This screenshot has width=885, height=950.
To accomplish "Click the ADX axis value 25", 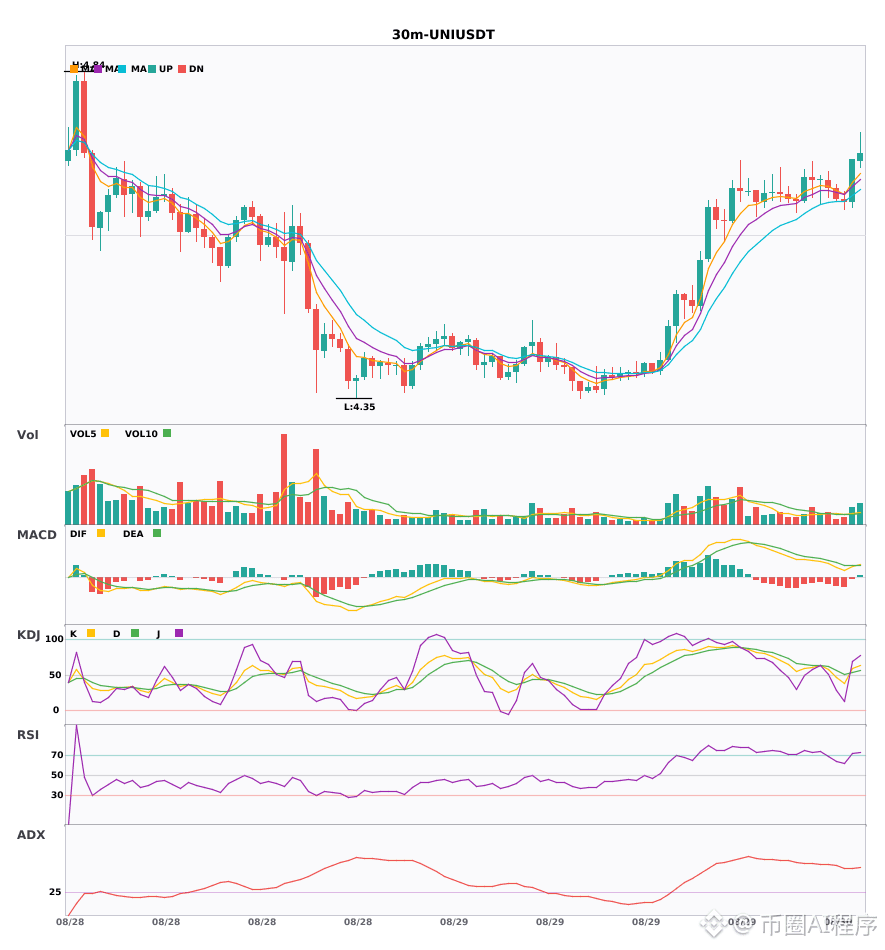I will (55, 892).
